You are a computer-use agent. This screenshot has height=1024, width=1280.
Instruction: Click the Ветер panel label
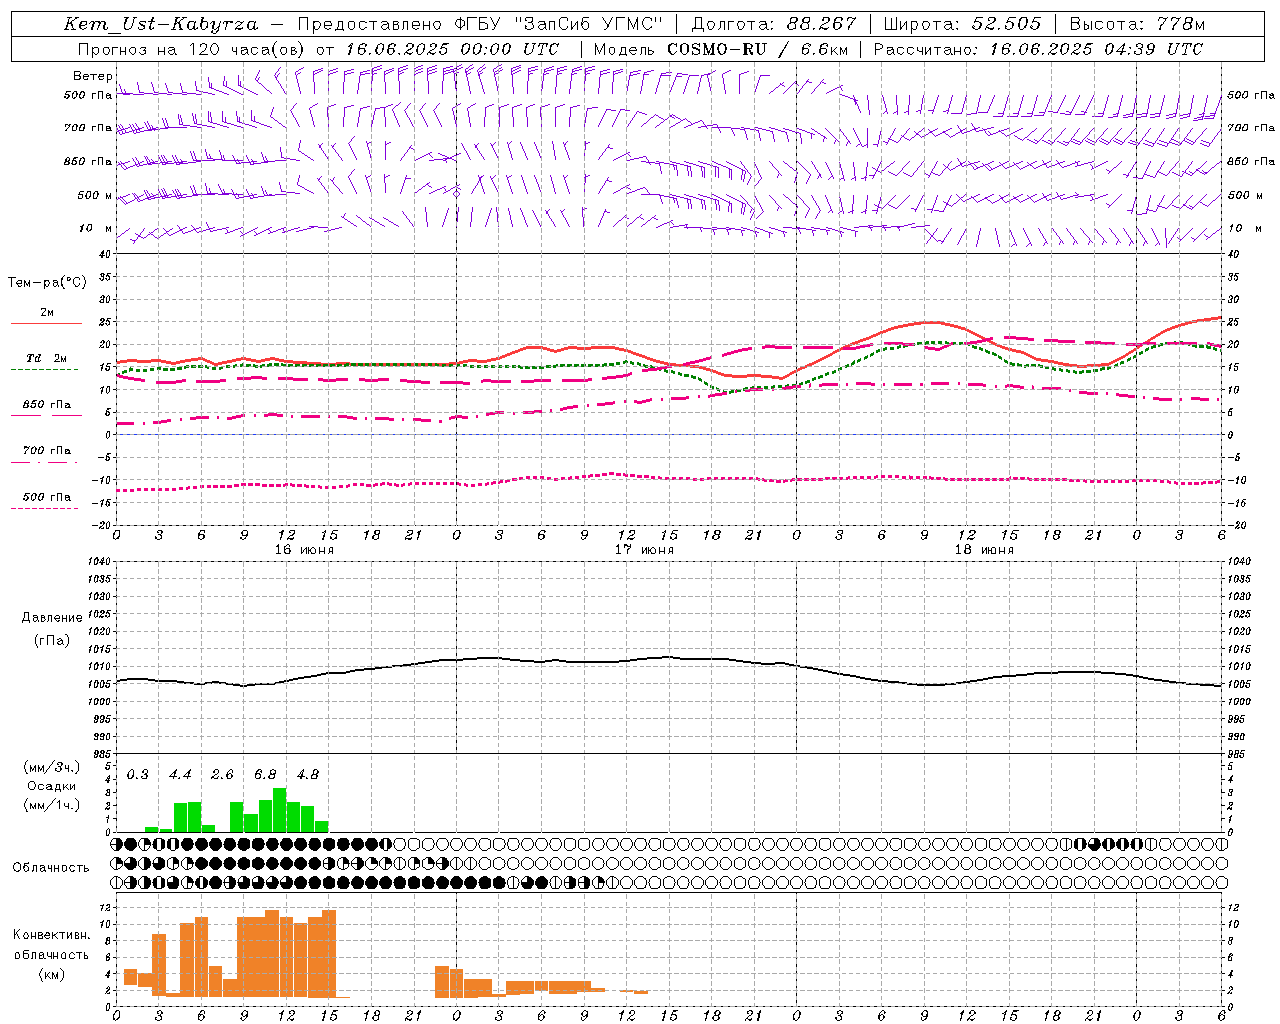(x=93, y=76)
